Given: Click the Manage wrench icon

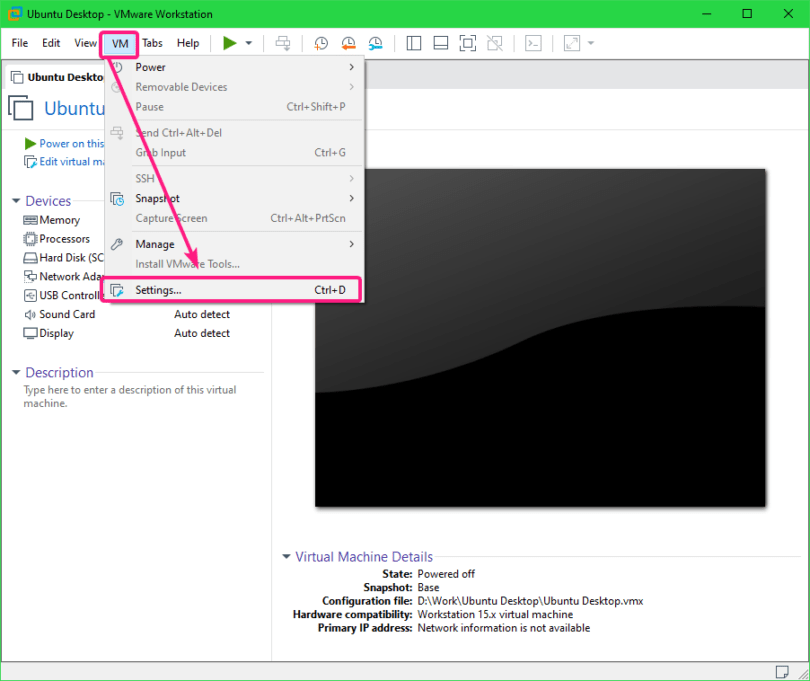Looking at the screenshot, I should pyautogui.click(x=117, y=244).
